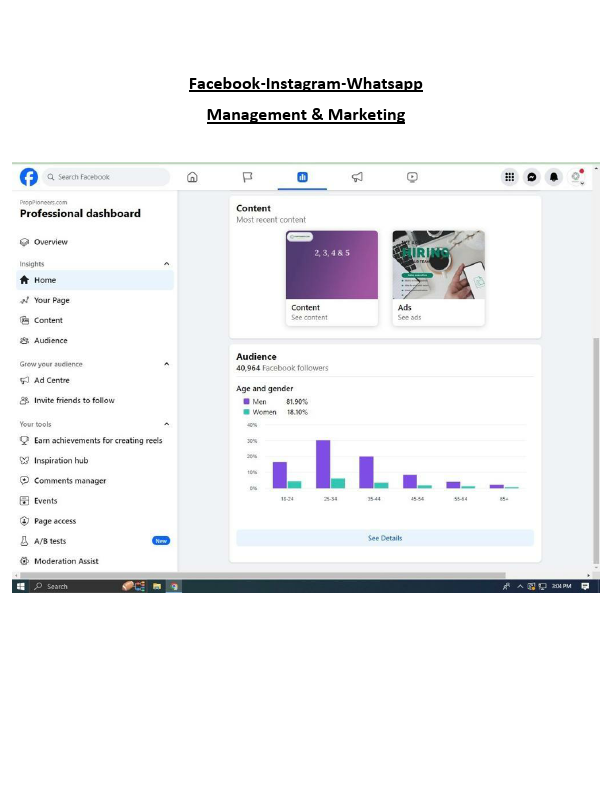The width and height of the screenshot is (612, 792).
Task: Open the notifications bell
Action: (554, 177)
